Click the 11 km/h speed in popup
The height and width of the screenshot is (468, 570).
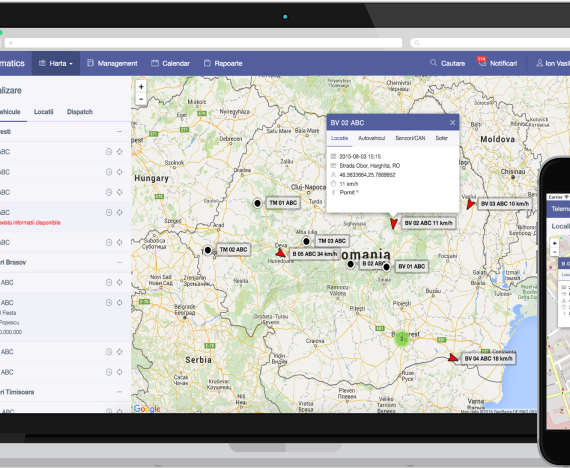click(349, 184)
